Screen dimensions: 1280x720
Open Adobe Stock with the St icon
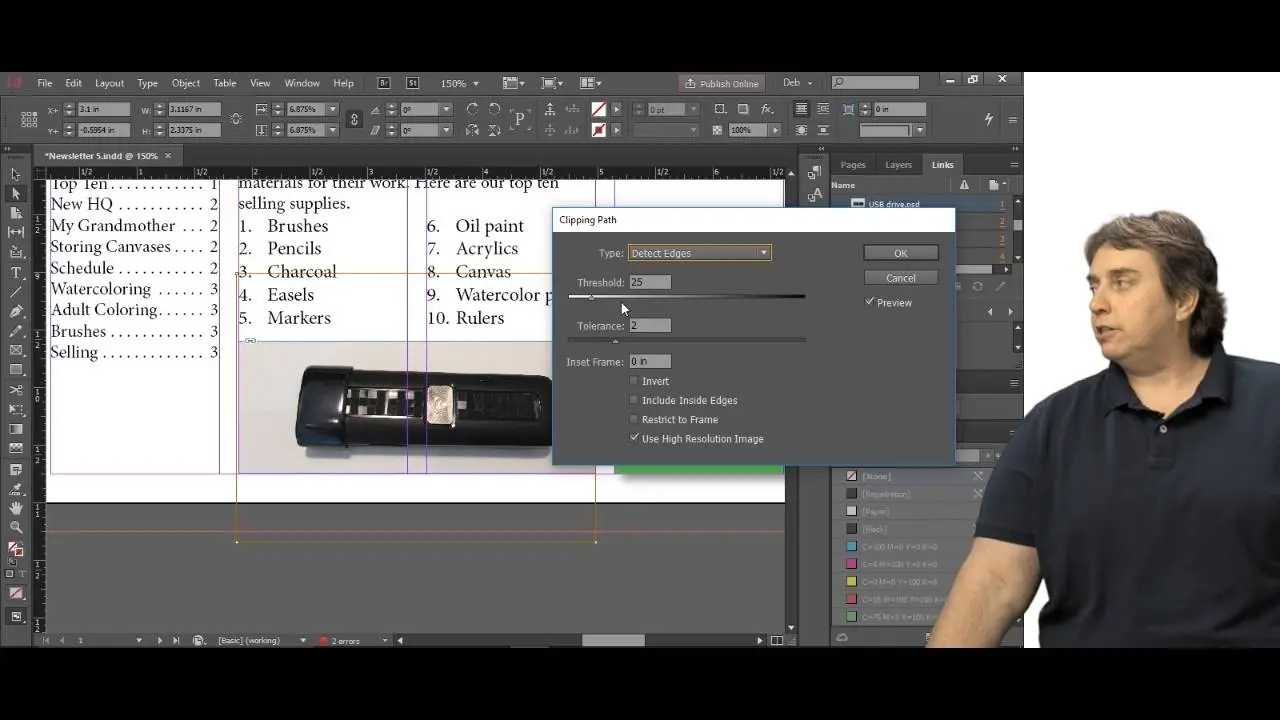(411, 83)
